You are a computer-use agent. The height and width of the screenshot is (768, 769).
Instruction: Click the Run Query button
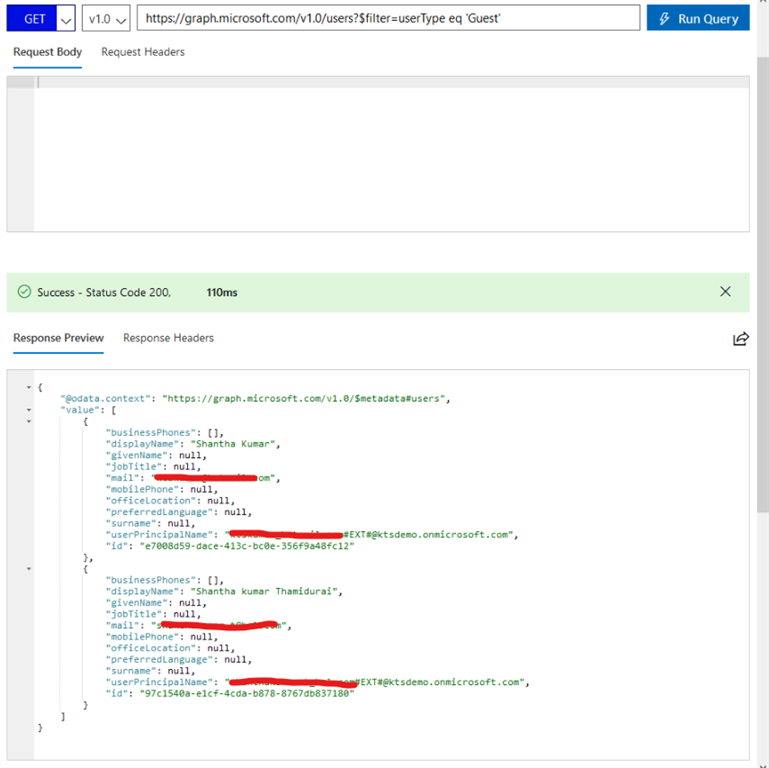pyautogui.click(x=697, y=18)
